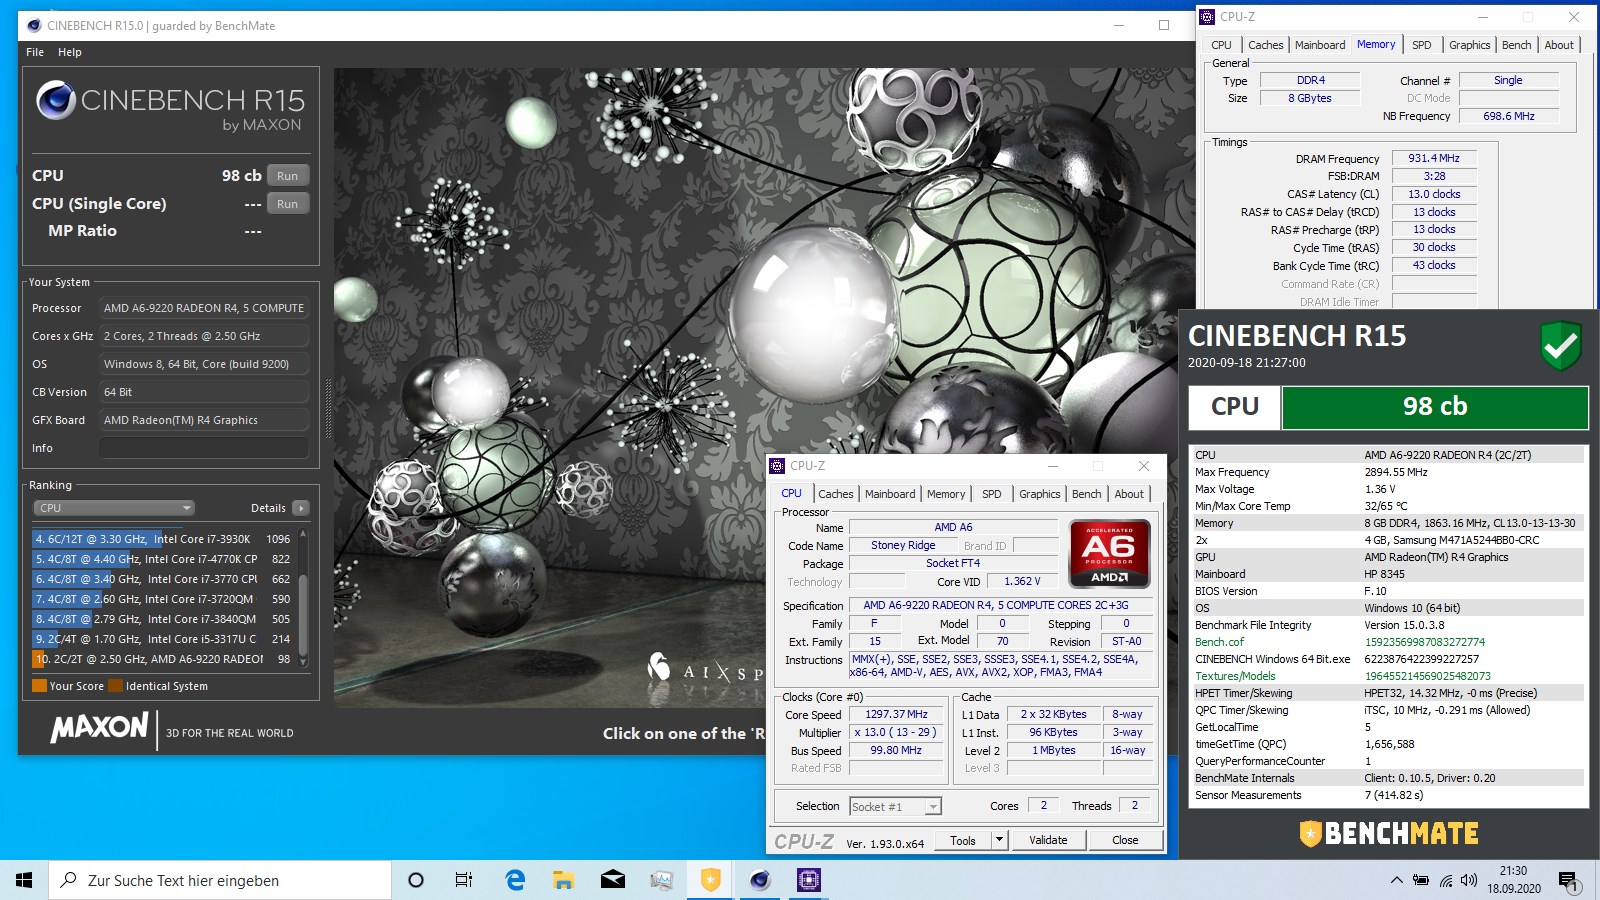This screenshot has height=900, width=1600.
Task: Switch to SPD tab in lower CPU-Z
Action: coord(991,494)
